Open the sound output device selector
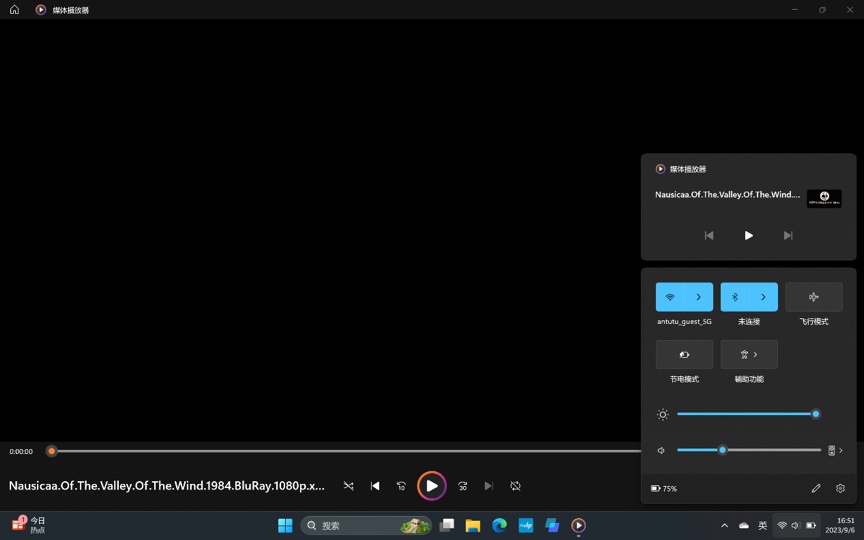The width and height of the screenshot is (864, 540). click(835, 450)
